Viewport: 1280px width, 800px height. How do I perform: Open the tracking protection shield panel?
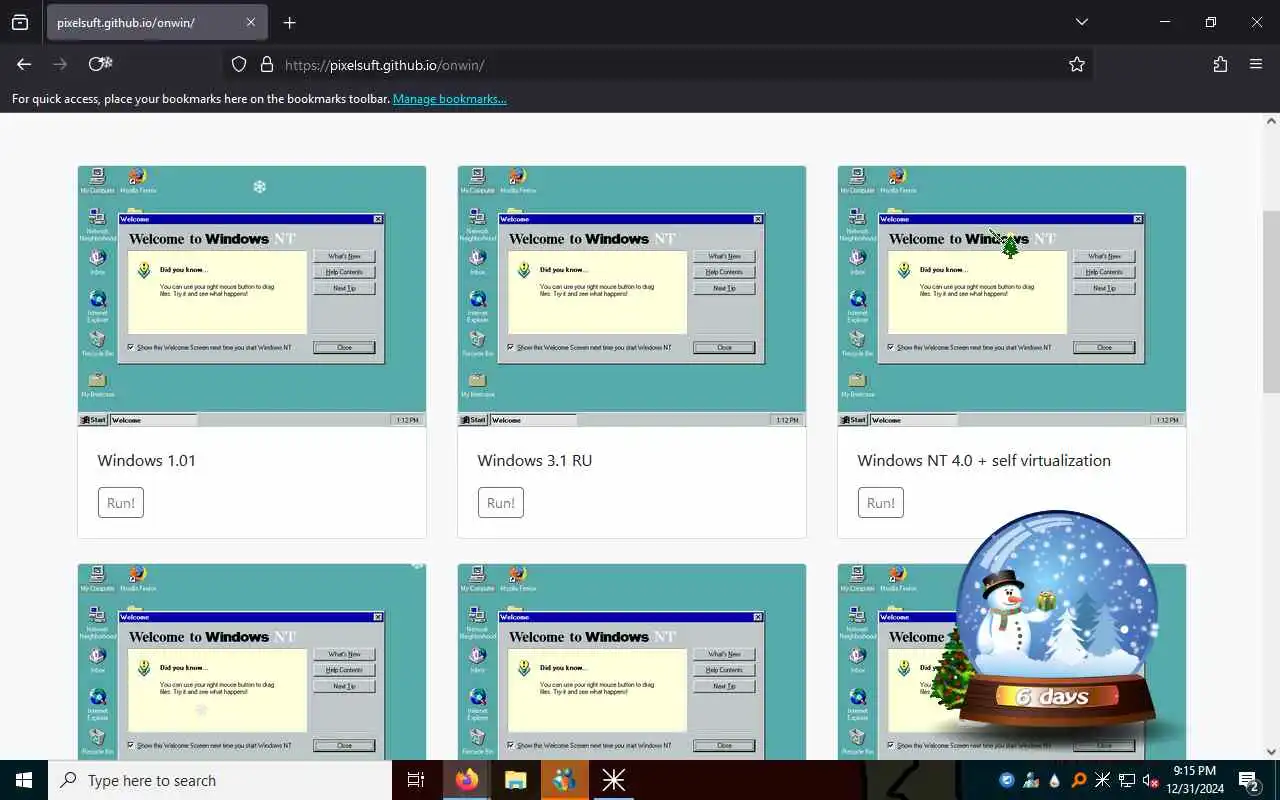(x=239, y=64)
